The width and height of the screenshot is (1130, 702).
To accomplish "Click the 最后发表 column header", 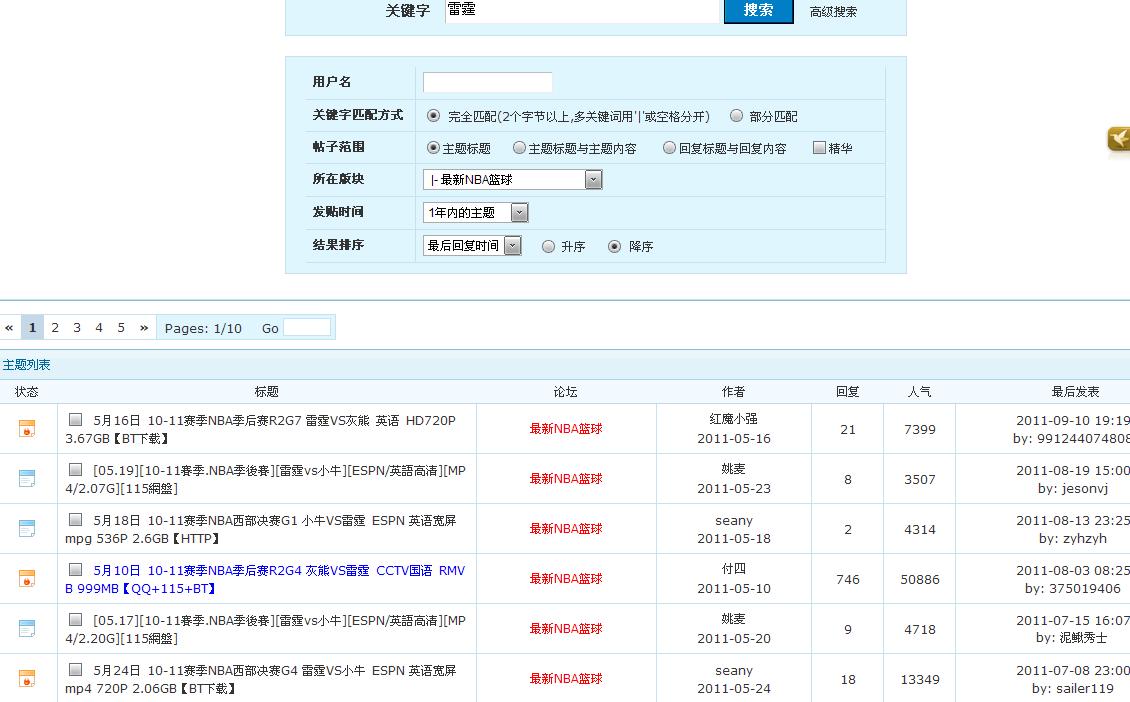I will 1075,391.
